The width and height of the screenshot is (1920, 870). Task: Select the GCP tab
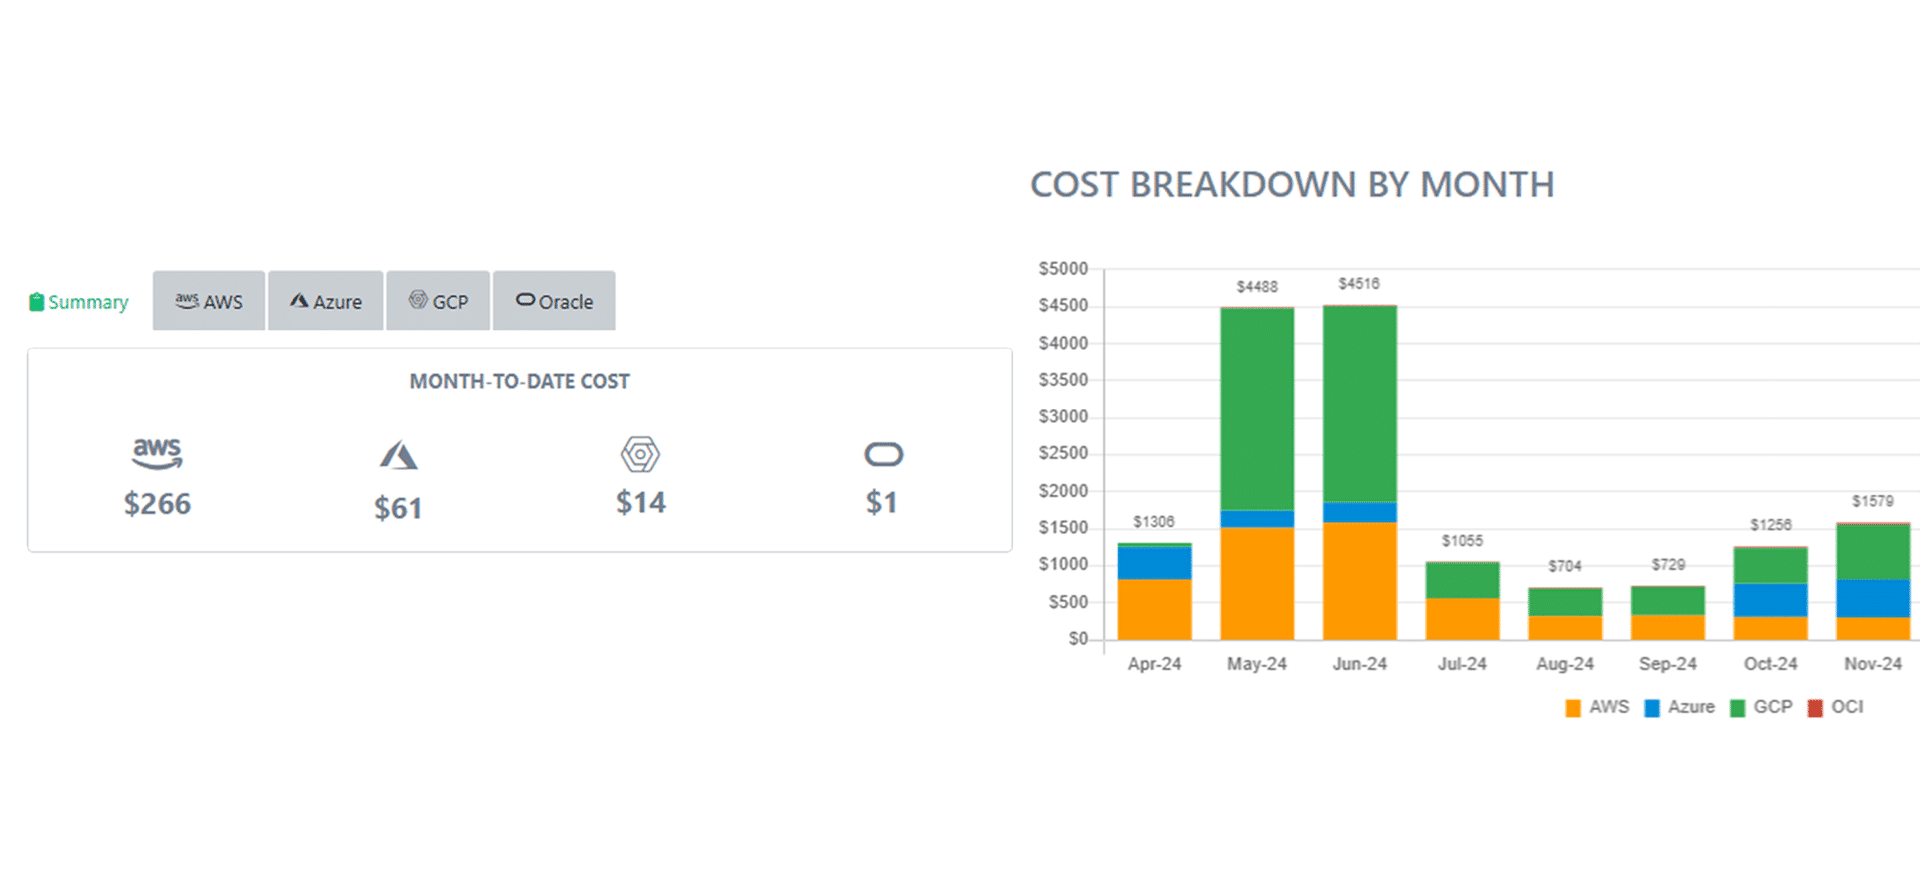tap(438, 301)
